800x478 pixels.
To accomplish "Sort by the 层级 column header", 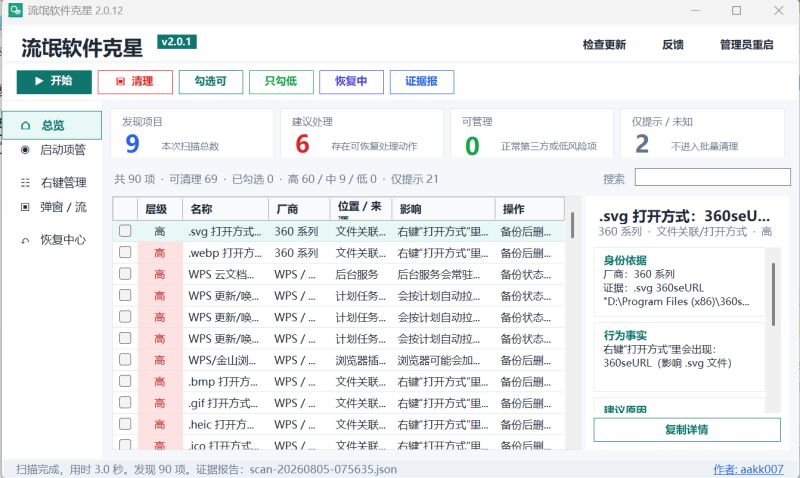I will (160, 209).
